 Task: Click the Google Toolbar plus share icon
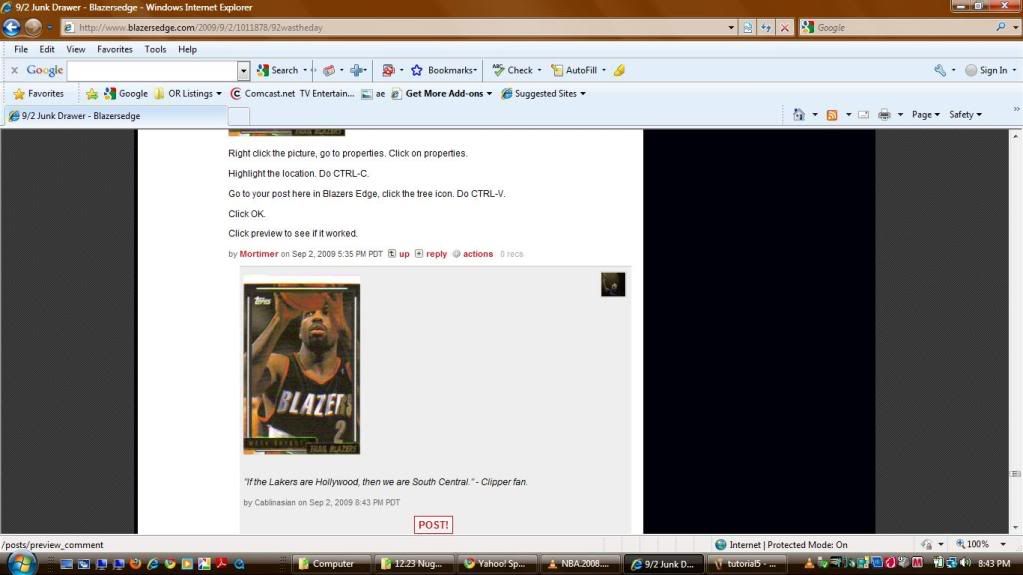click(x=356, y=70)
